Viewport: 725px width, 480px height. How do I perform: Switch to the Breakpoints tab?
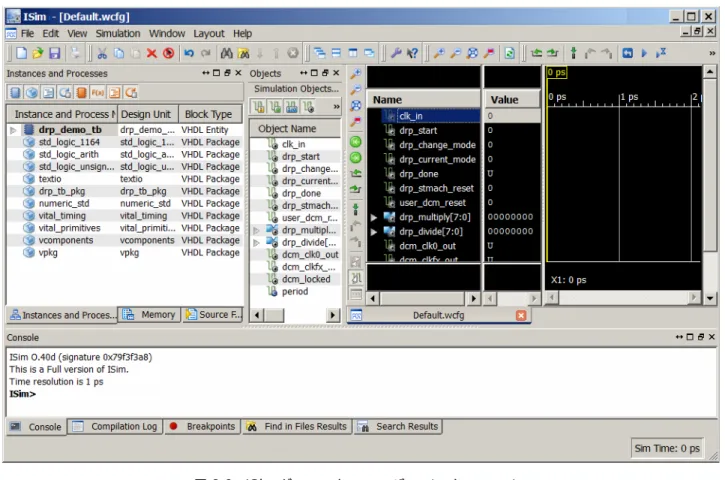pos(203,426)
